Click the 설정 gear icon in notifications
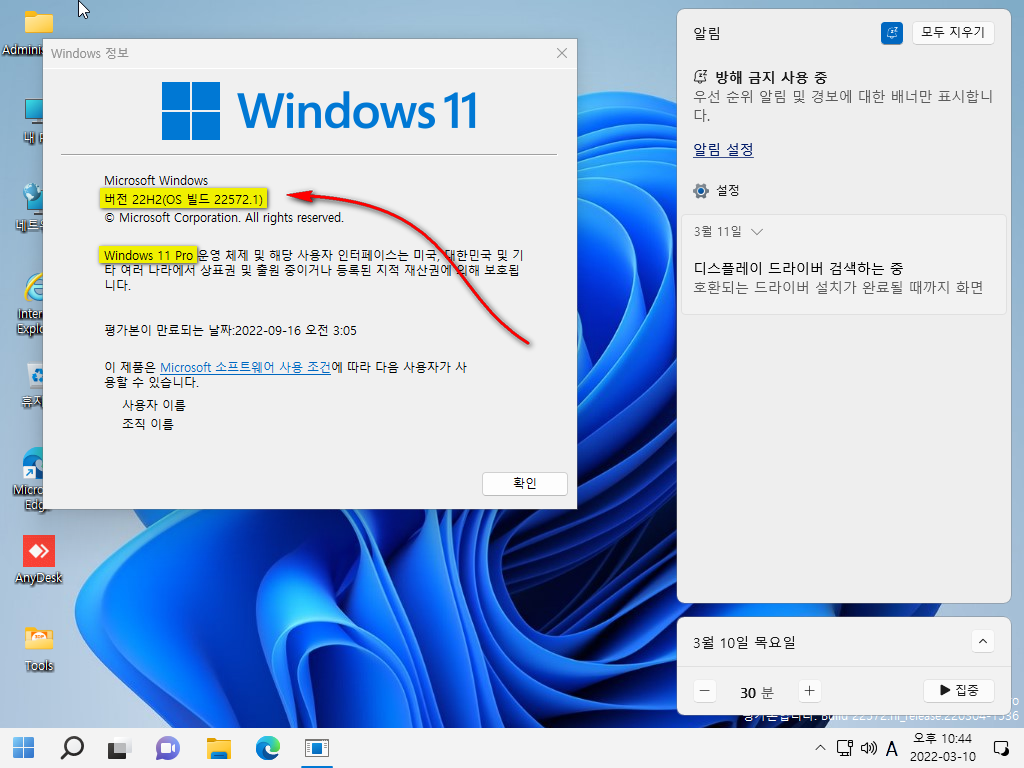This screenshot has height=768, width=1024. click(701, 191)
